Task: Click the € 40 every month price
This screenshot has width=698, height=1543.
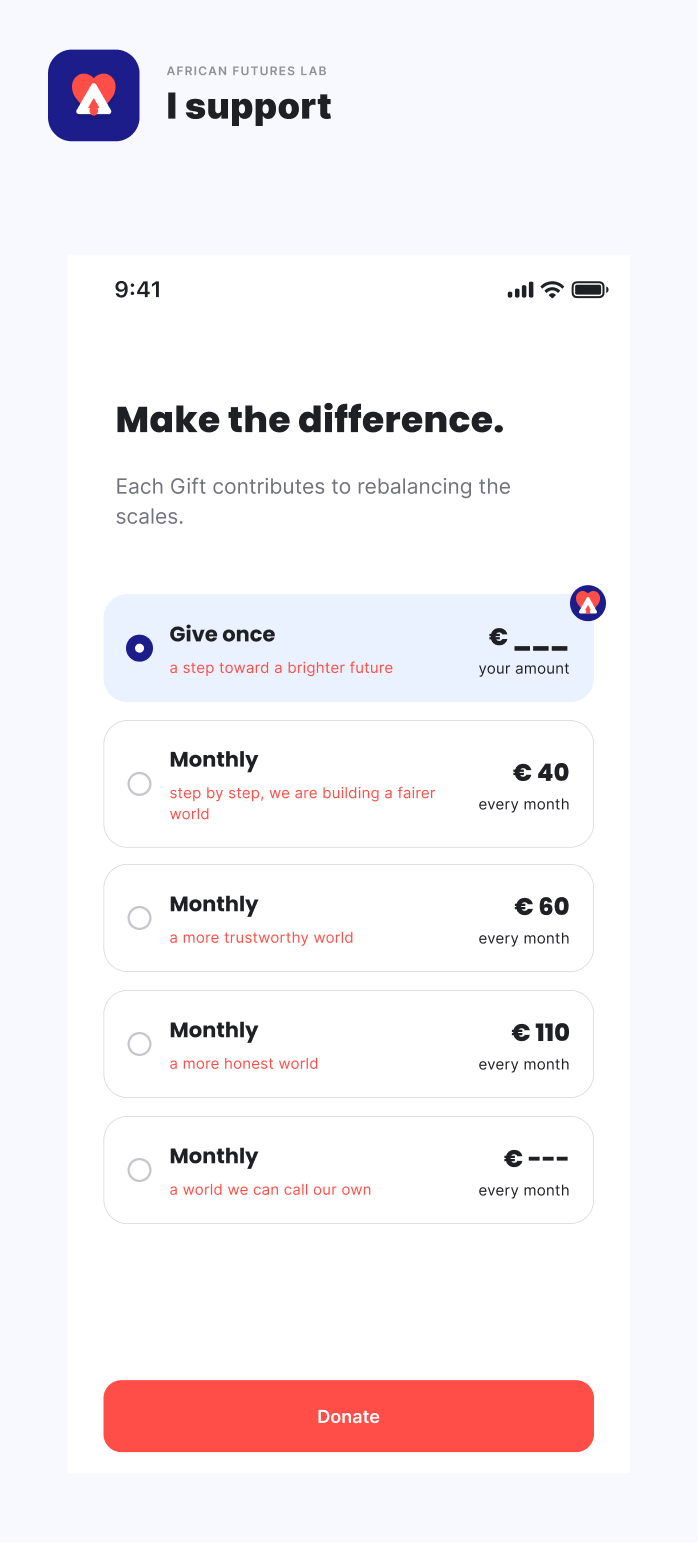Action: 540,772
